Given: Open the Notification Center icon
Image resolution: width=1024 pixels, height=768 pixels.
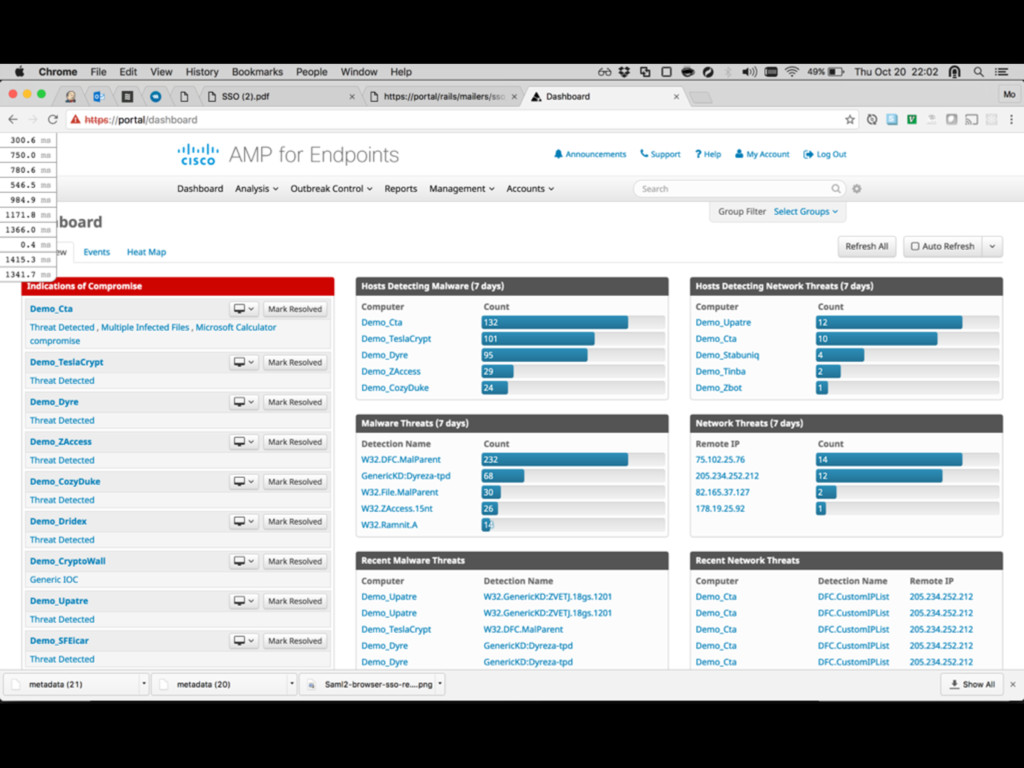Looking at the screenshot, I should point(1001,72).
